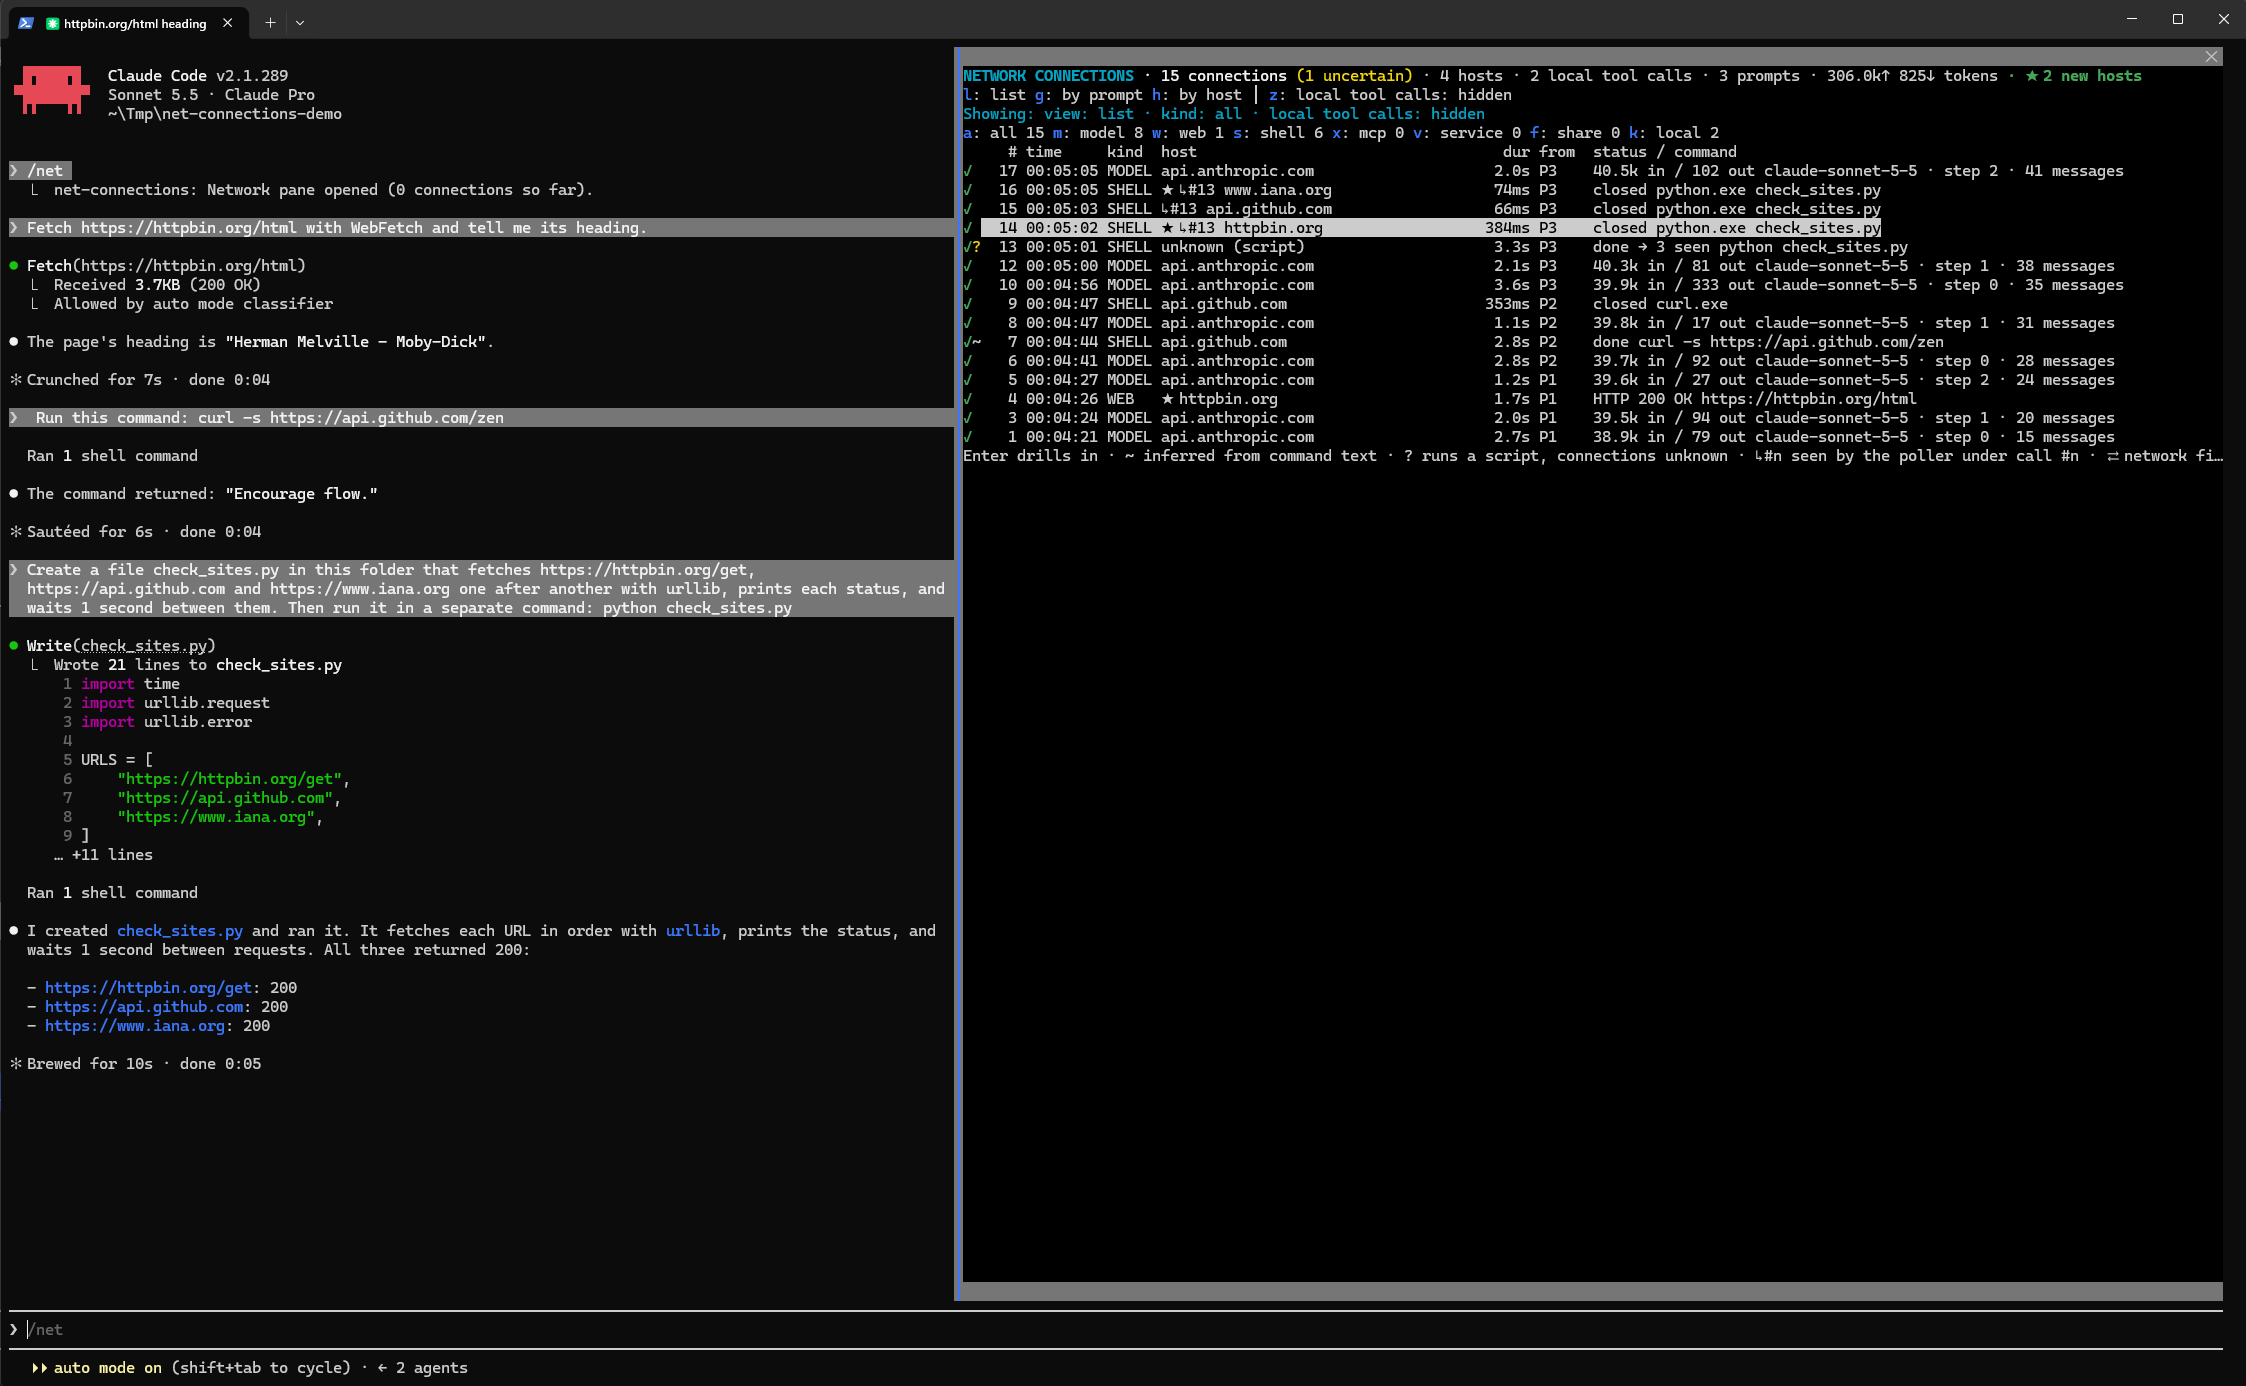Select connection row 16 www.iana.org
This screenshot has height=1386, width=2246.
click(1422, 190)
